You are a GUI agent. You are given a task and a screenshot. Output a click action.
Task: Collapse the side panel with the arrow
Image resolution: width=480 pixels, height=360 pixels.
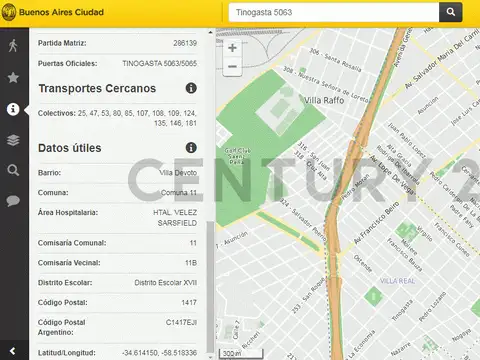click(x=13, y=351)
